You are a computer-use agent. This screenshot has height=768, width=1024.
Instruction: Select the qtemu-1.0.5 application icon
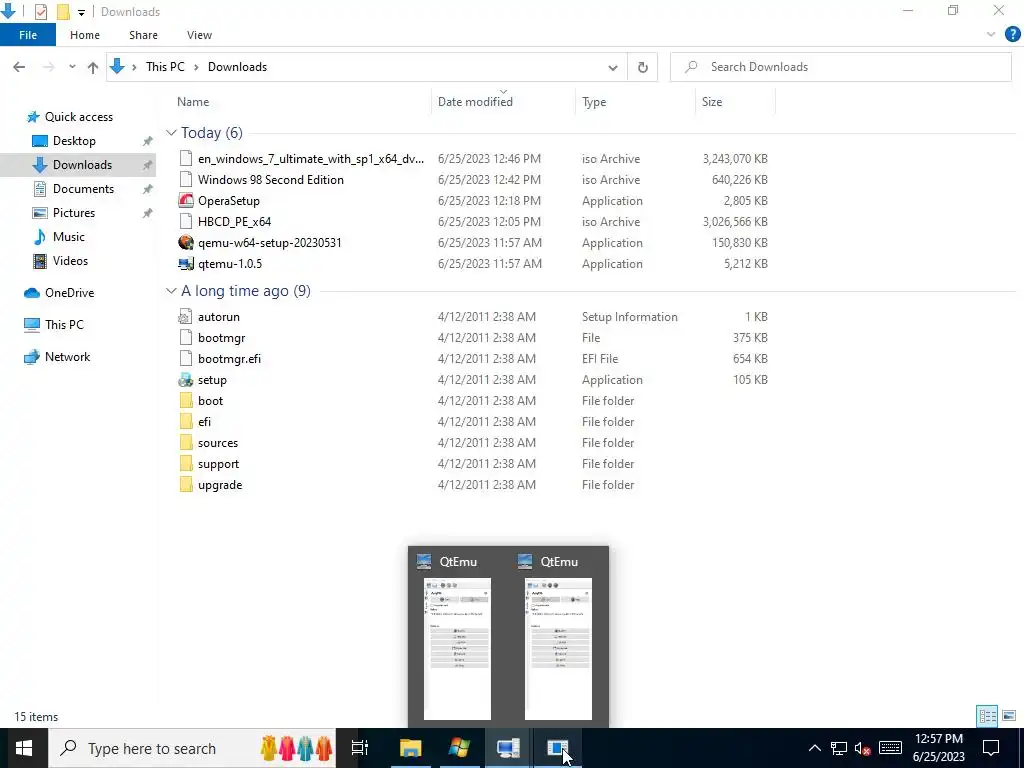(x=186, y=264)
